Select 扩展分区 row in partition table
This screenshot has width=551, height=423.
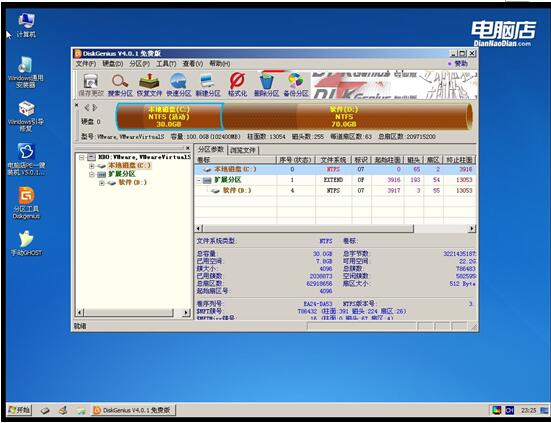[335, 180]
